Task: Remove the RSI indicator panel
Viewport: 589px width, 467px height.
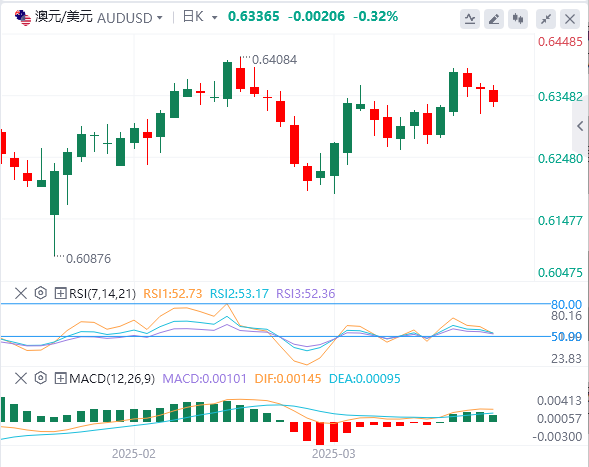Action: coord(21,293)
